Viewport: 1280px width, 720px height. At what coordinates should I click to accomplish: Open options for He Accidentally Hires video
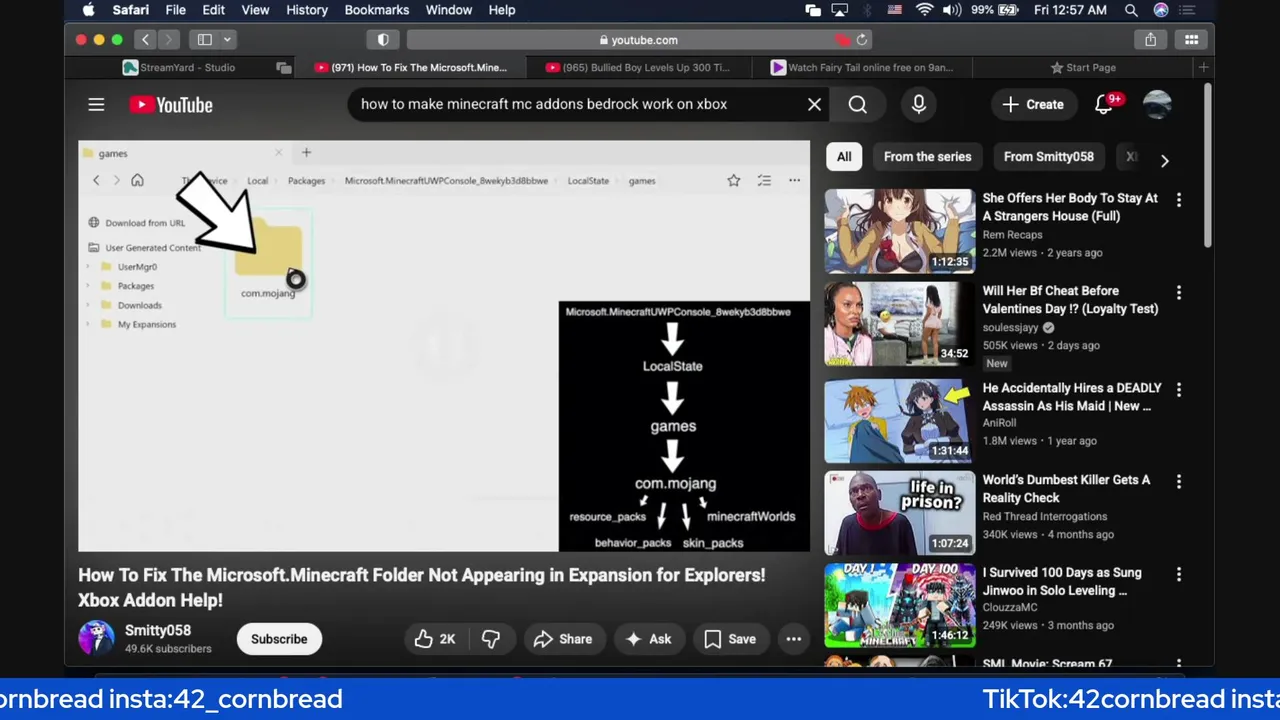click(x=1178, y=390)
